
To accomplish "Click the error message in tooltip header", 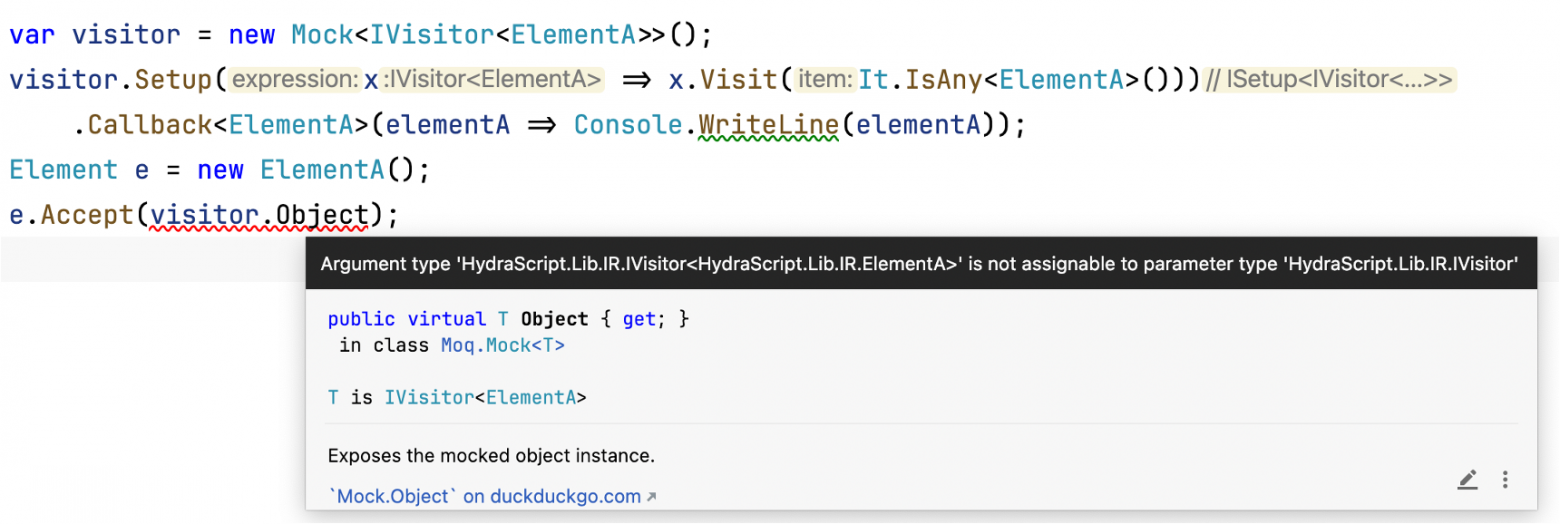I will point(919,264).
